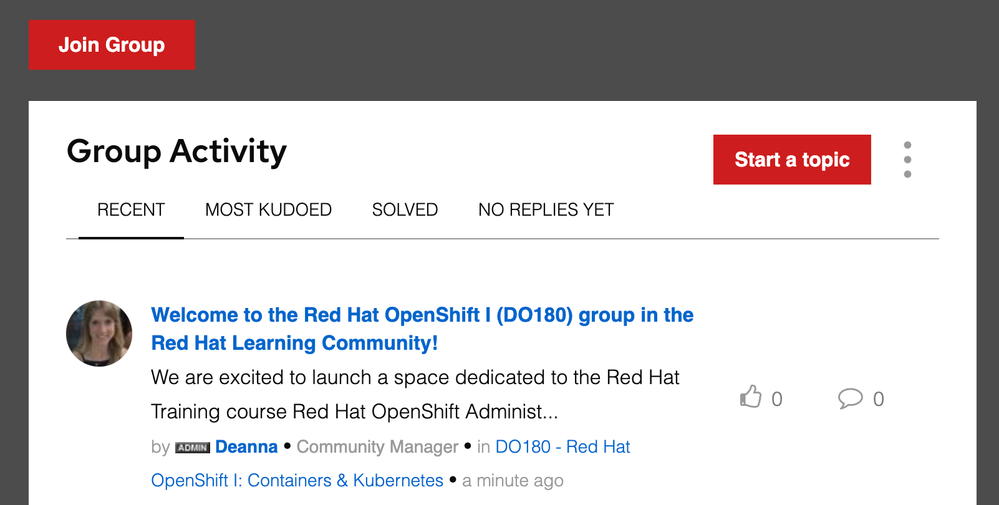This screenshot has width=999, height=505.
Task: Click the 'a minute ago' timestamp
Action: (513, 480)
